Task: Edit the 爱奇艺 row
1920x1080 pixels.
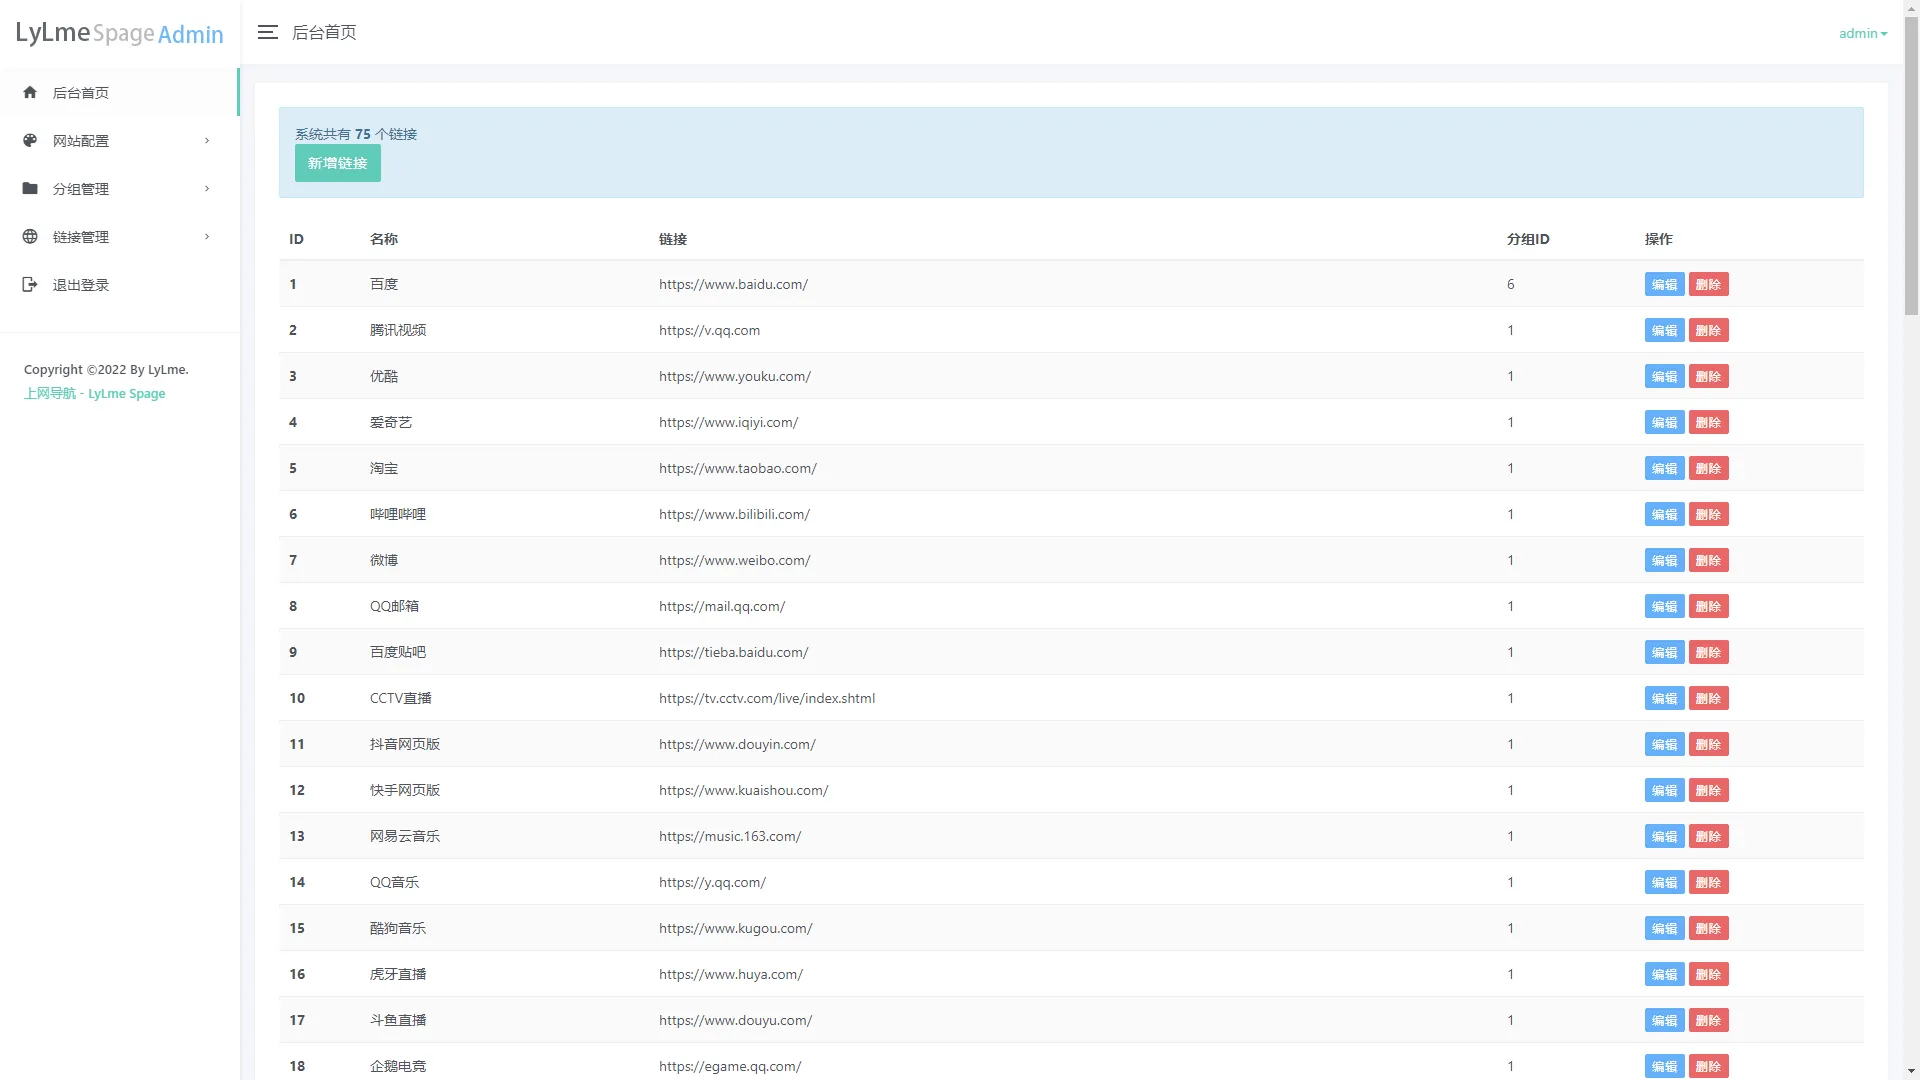Action: coord(1664,422)
